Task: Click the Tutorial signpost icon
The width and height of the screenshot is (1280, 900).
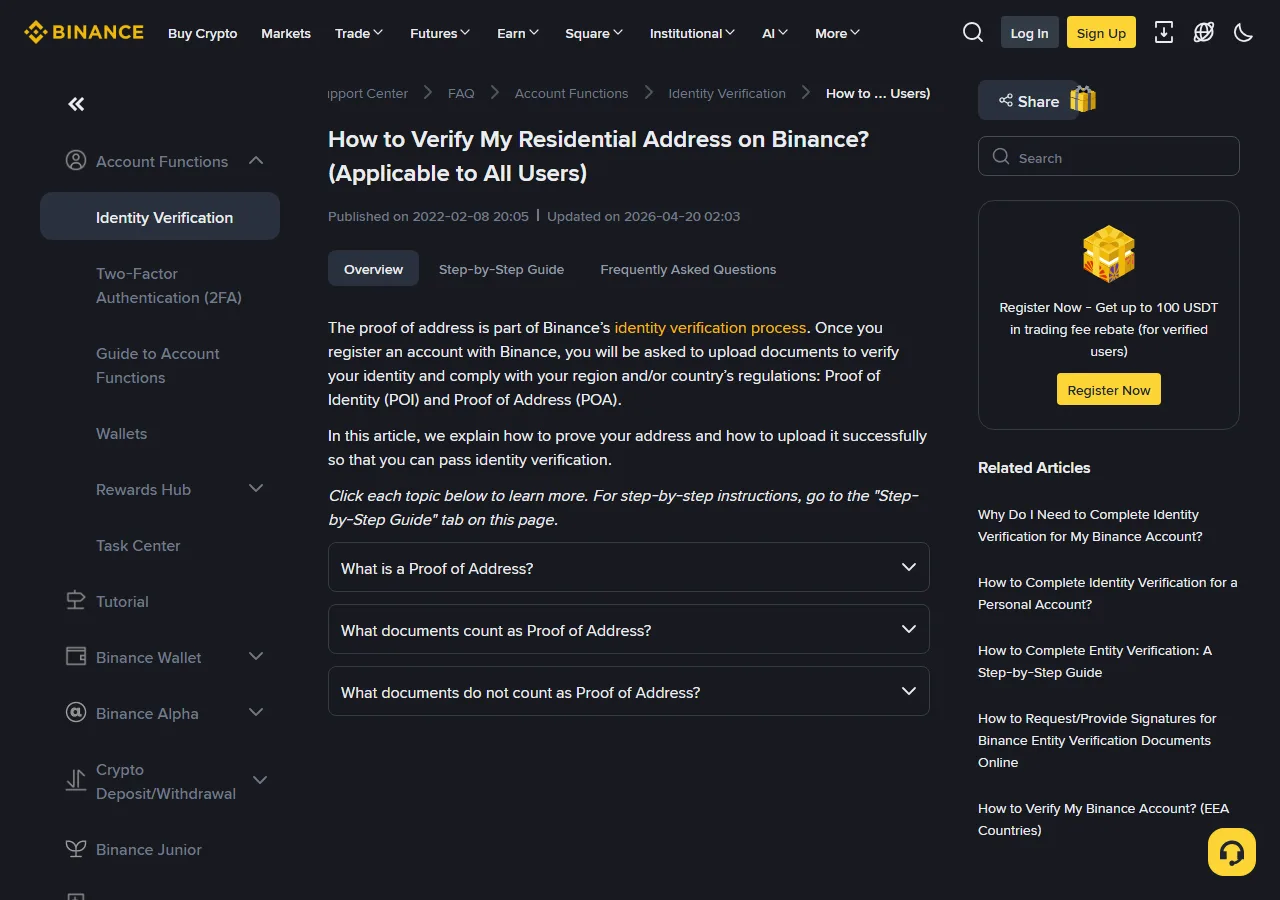Action: [x=76, y=600]
